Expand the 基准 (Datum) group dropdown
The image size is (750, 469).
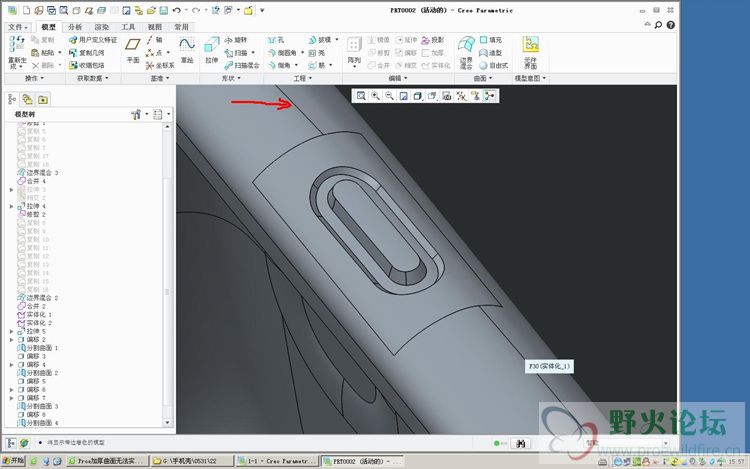(160, 78)
